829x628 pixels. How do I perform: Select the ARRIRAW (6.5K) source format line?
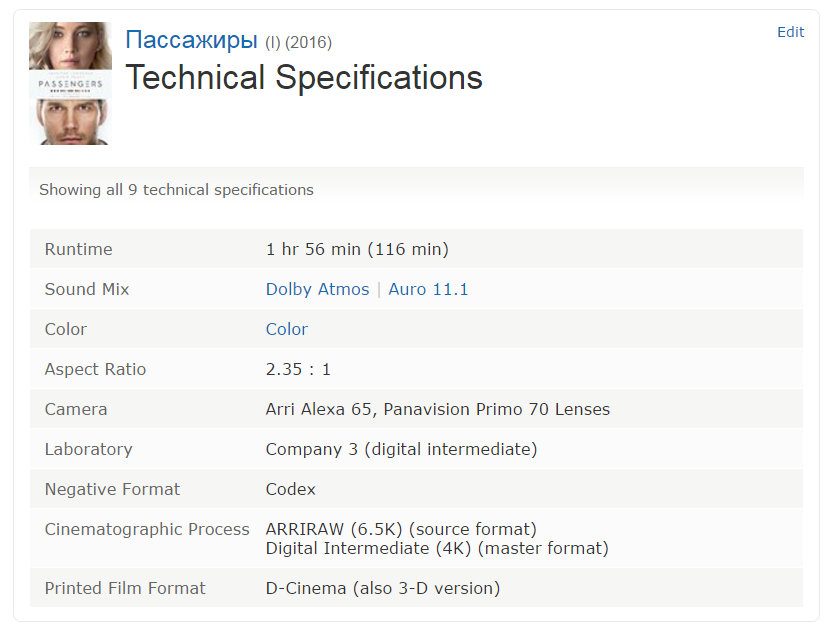coord(401,529)
